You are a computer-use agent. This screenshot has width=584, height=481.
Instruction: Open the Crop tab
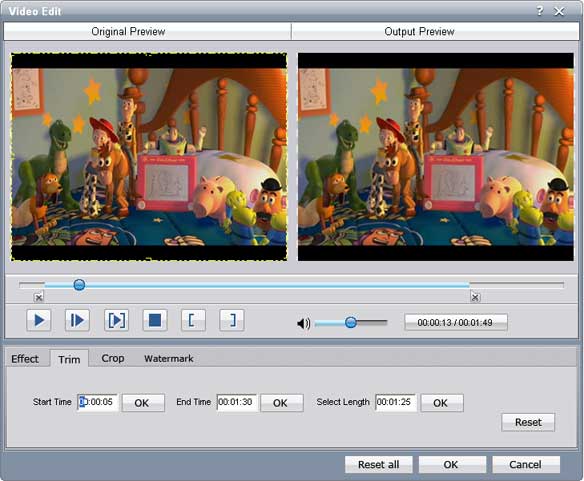click(113, 358)
